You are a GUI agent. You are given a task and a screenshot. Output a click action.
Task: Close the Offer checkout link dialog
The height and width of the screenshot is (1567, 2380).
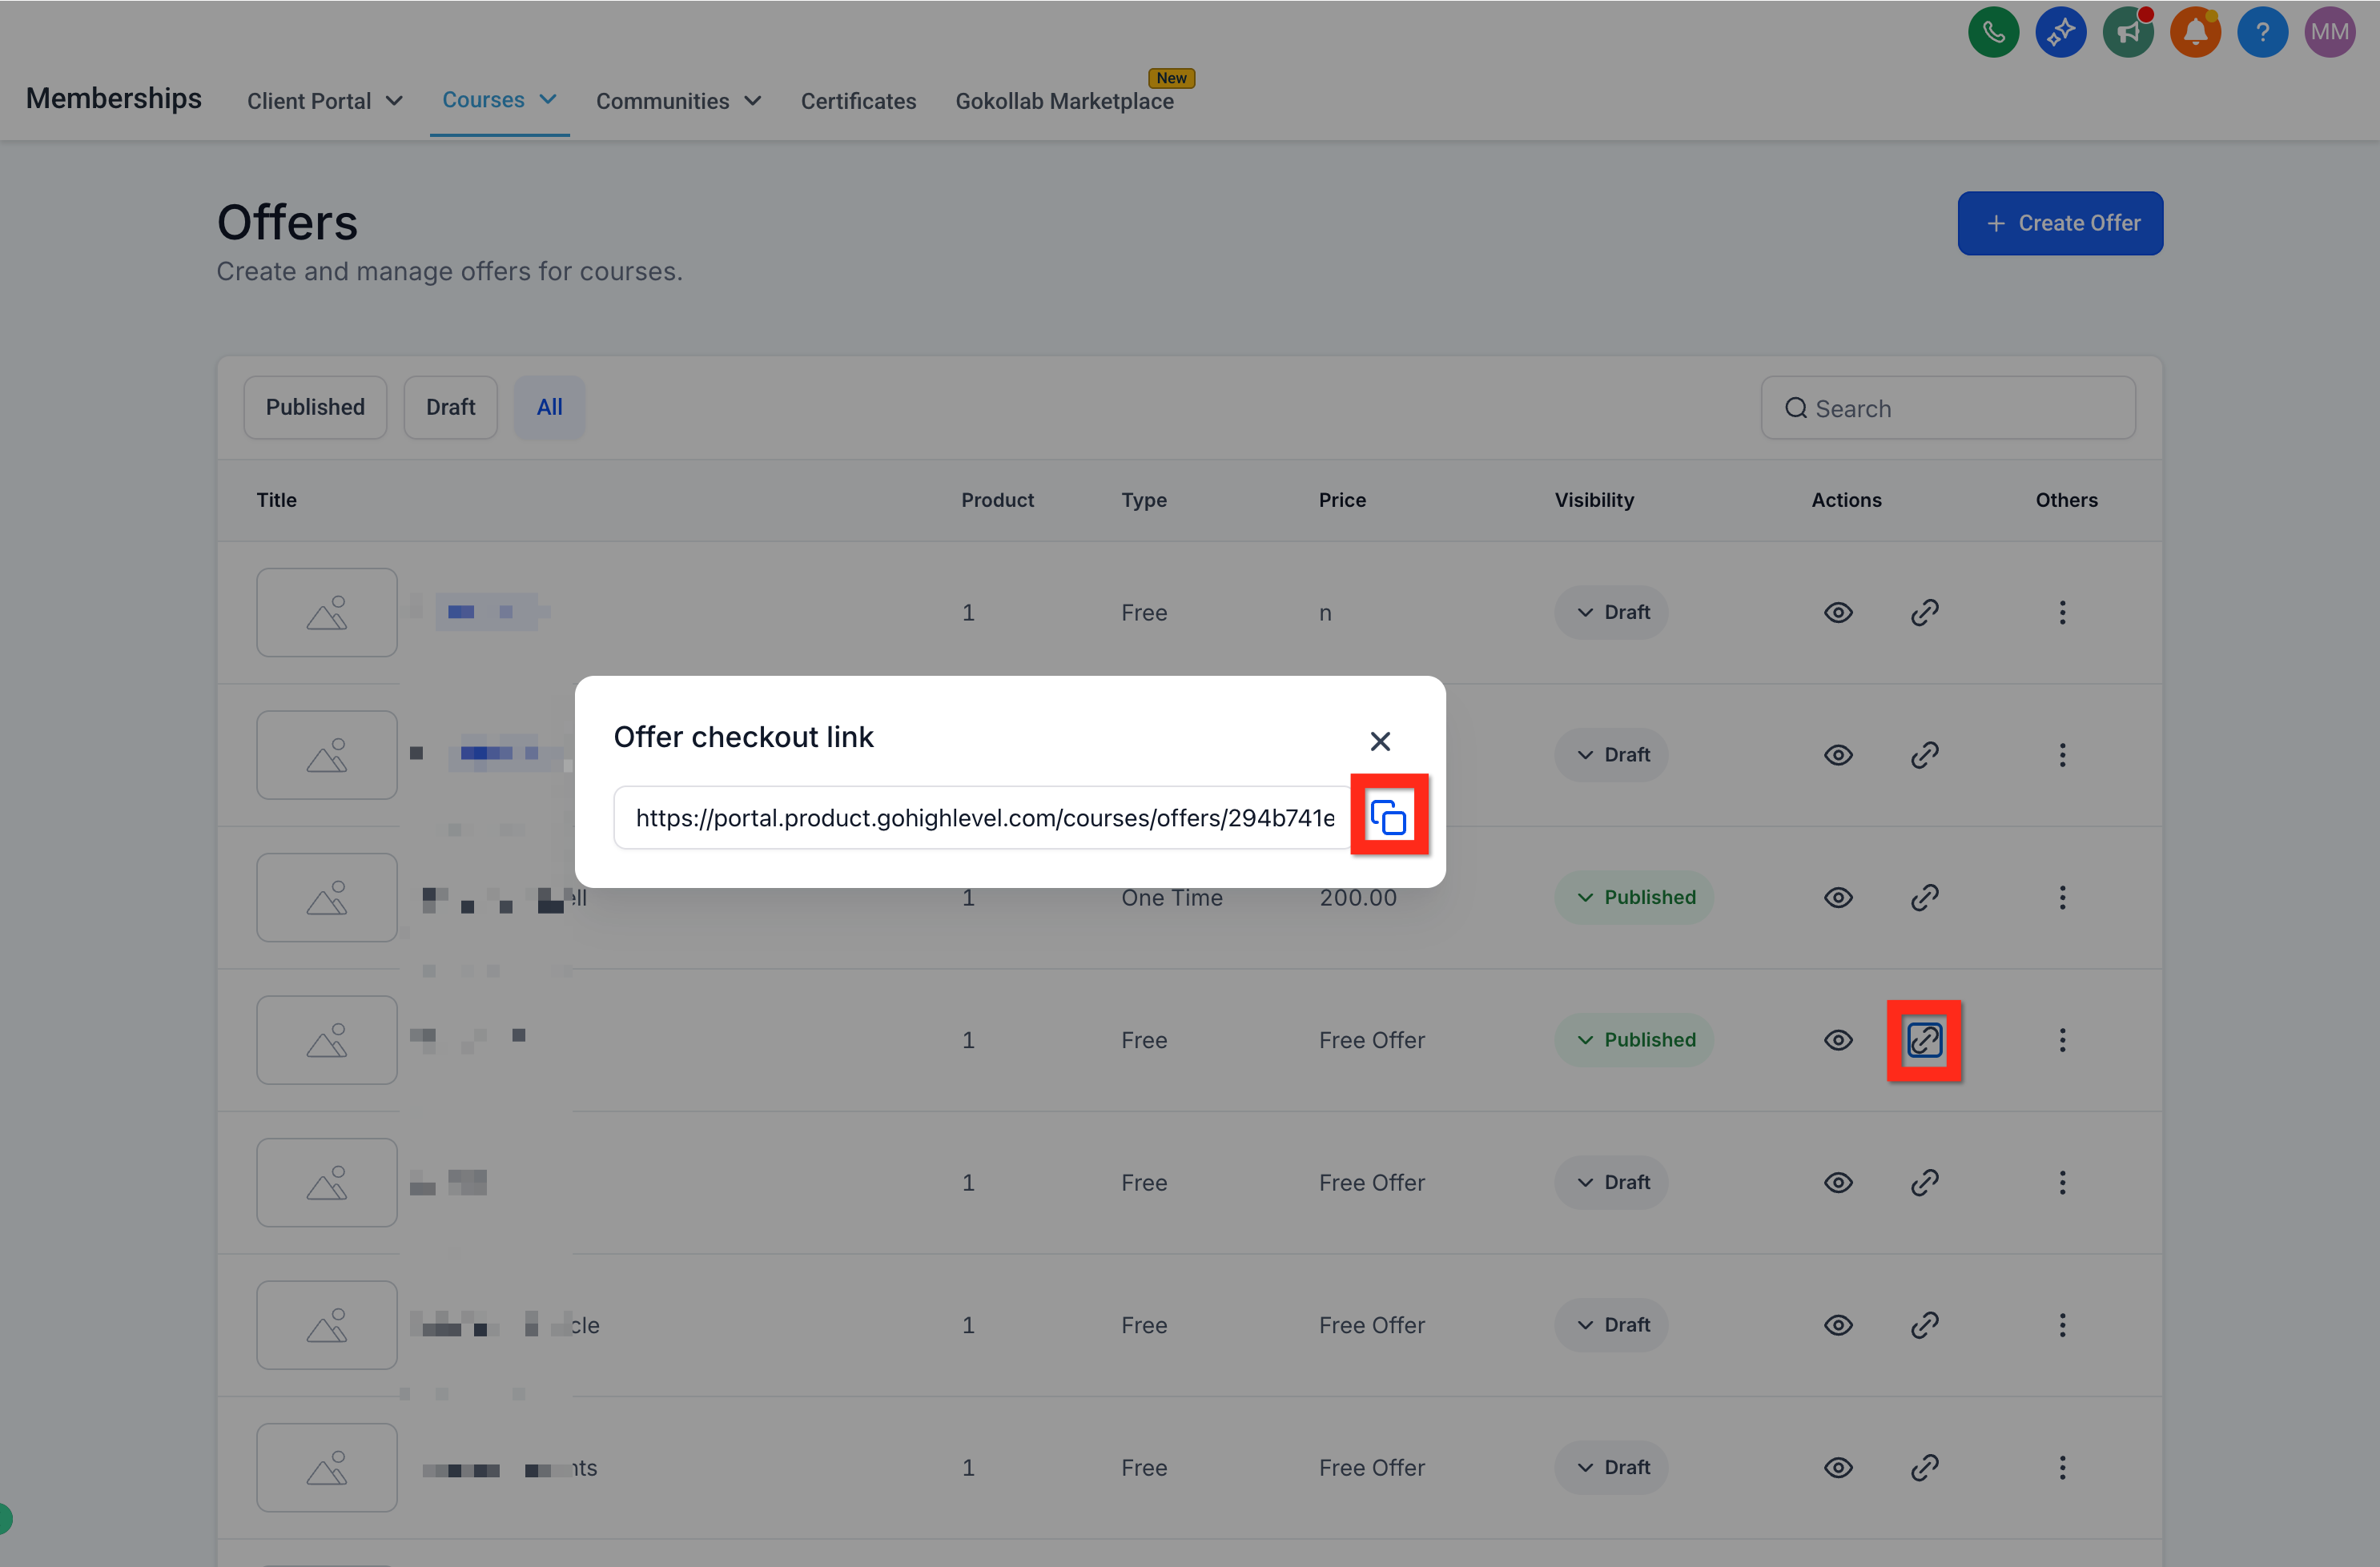(1380, 741)
